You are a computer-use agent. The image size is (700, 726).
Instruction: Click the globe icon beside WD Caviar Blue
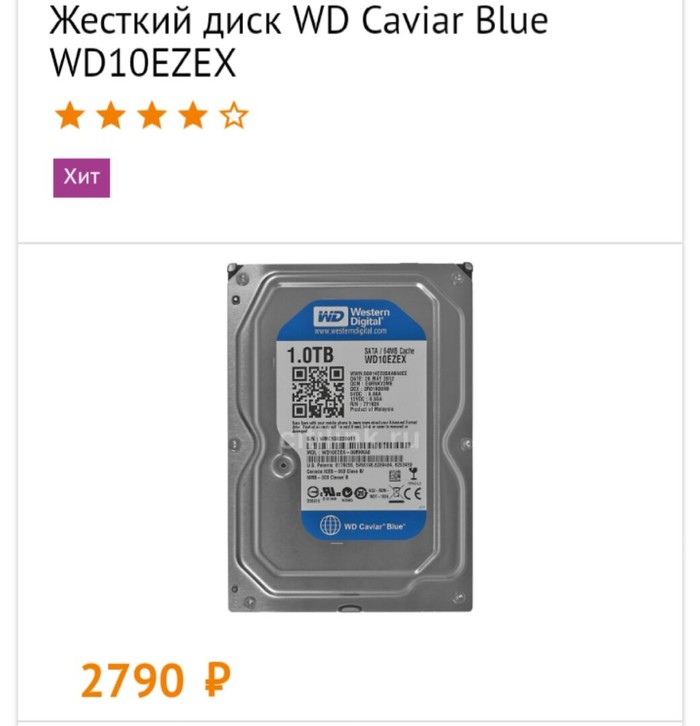point(330,525)
